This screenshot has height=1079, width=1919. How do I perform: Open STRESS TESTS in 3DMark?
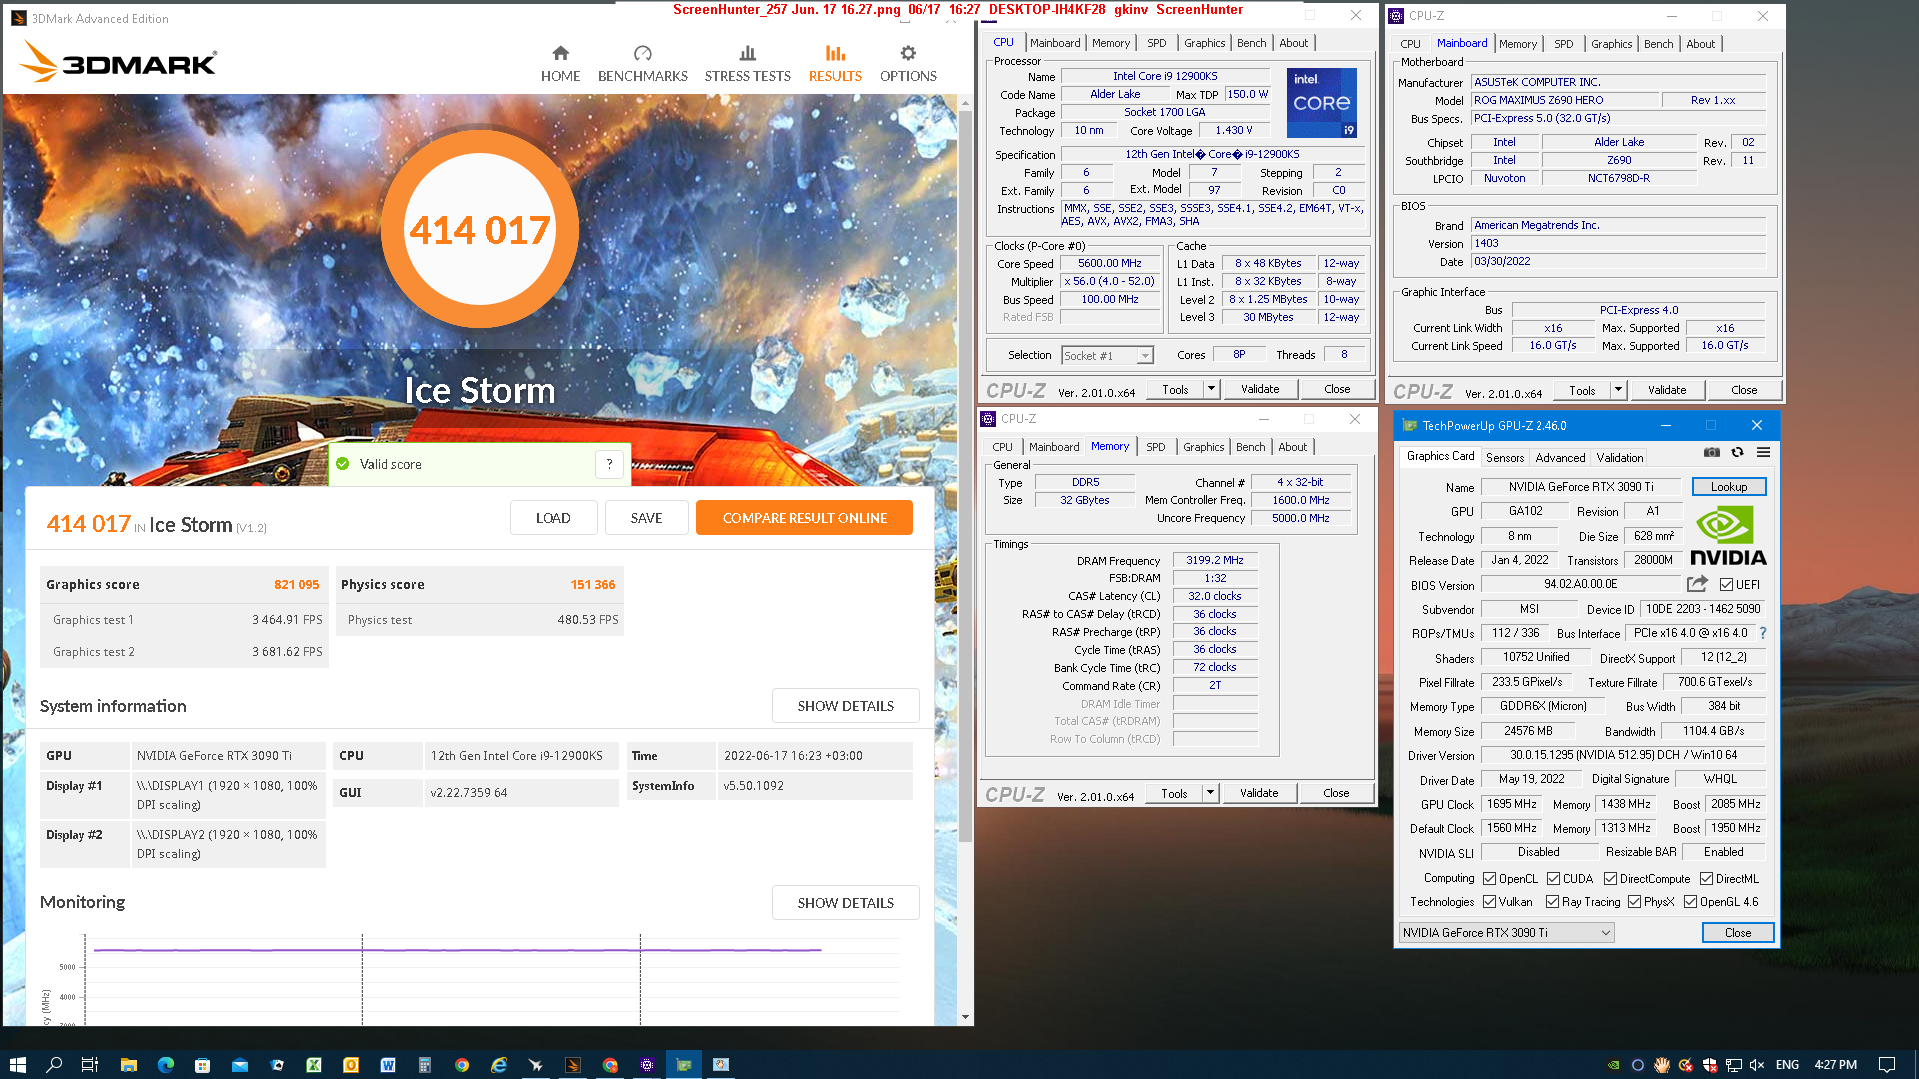click(x=747, y=64)
